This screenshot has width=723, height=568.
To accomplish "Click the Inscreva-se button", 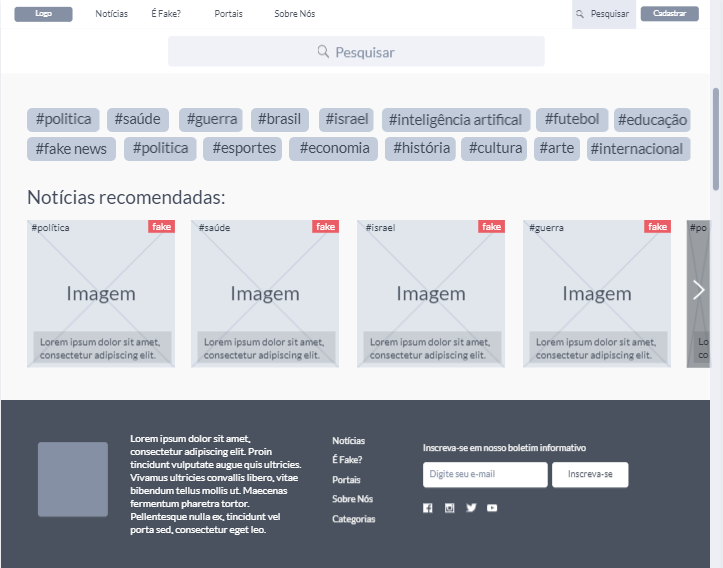I will 590,474.
